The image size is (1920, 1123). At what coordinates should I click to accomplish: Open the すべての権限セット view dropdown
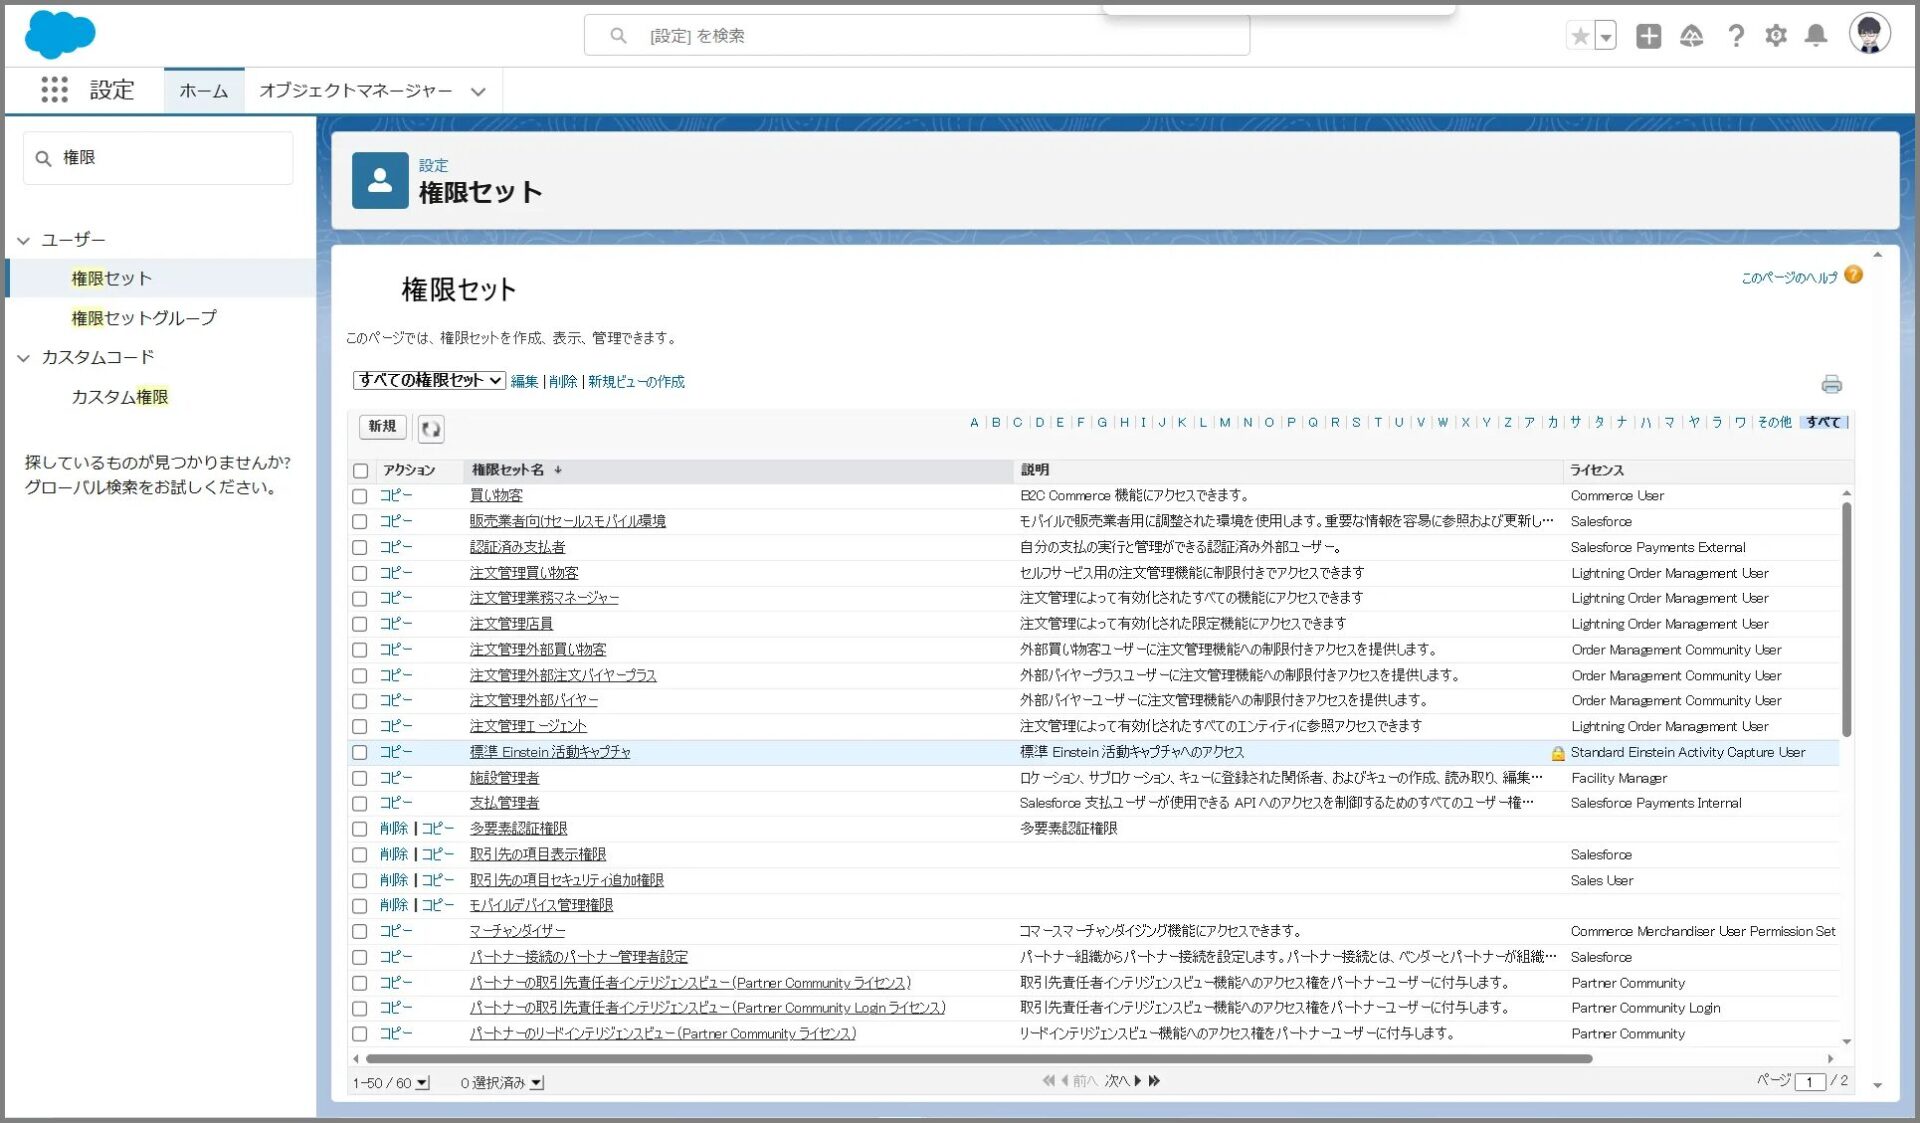pos(429,381)
